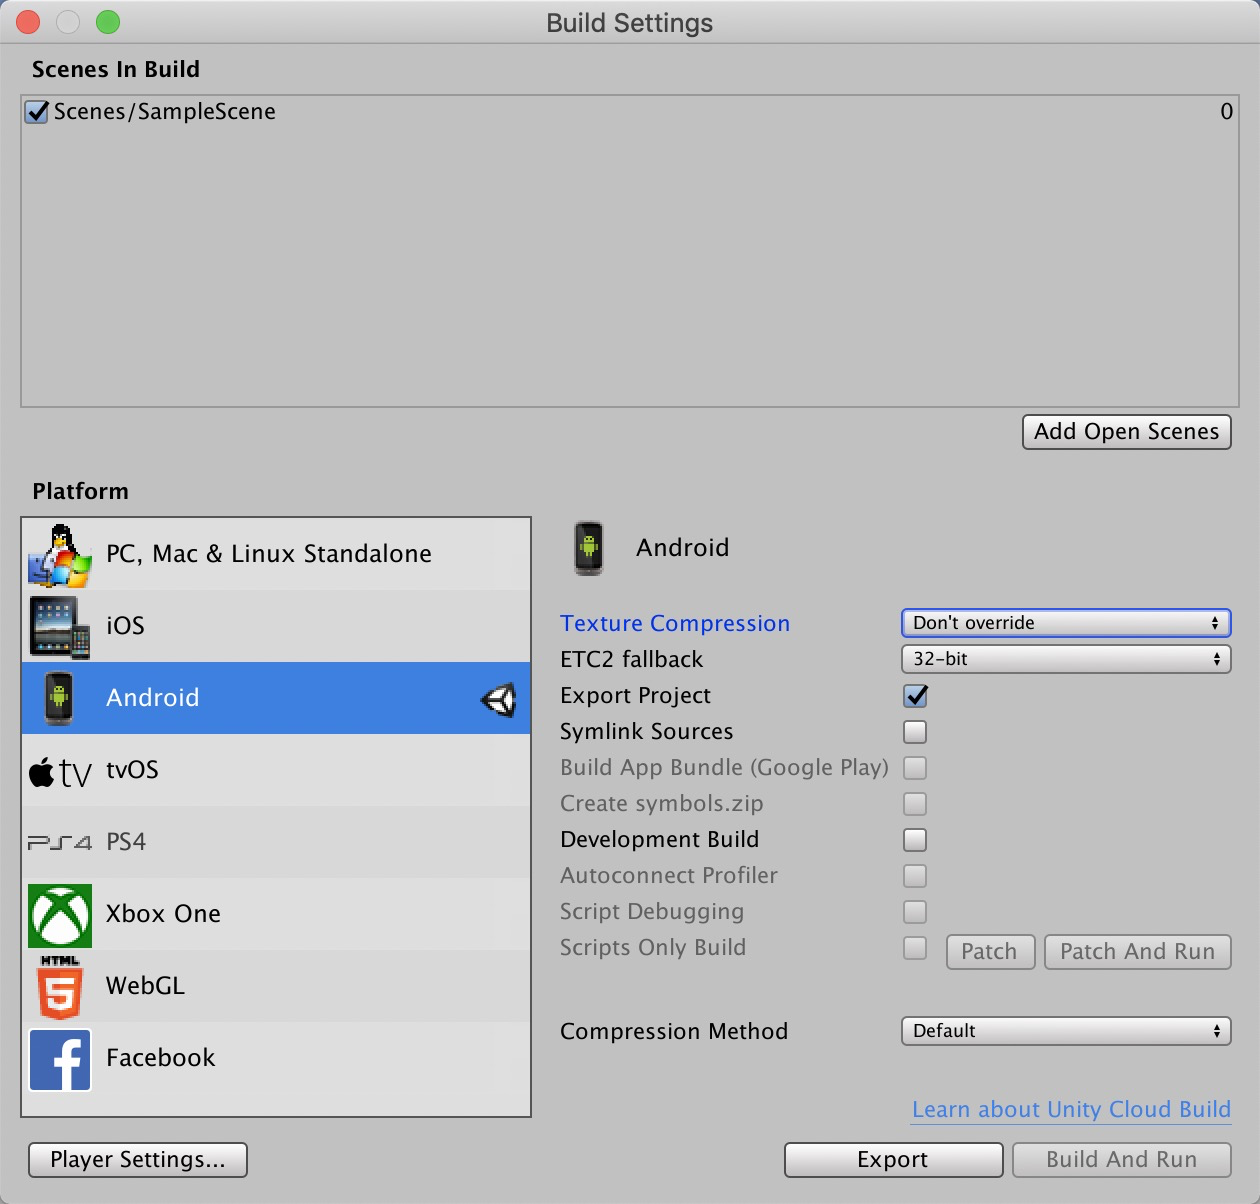Select the Xbox One platform row

[x=276, y=914]
